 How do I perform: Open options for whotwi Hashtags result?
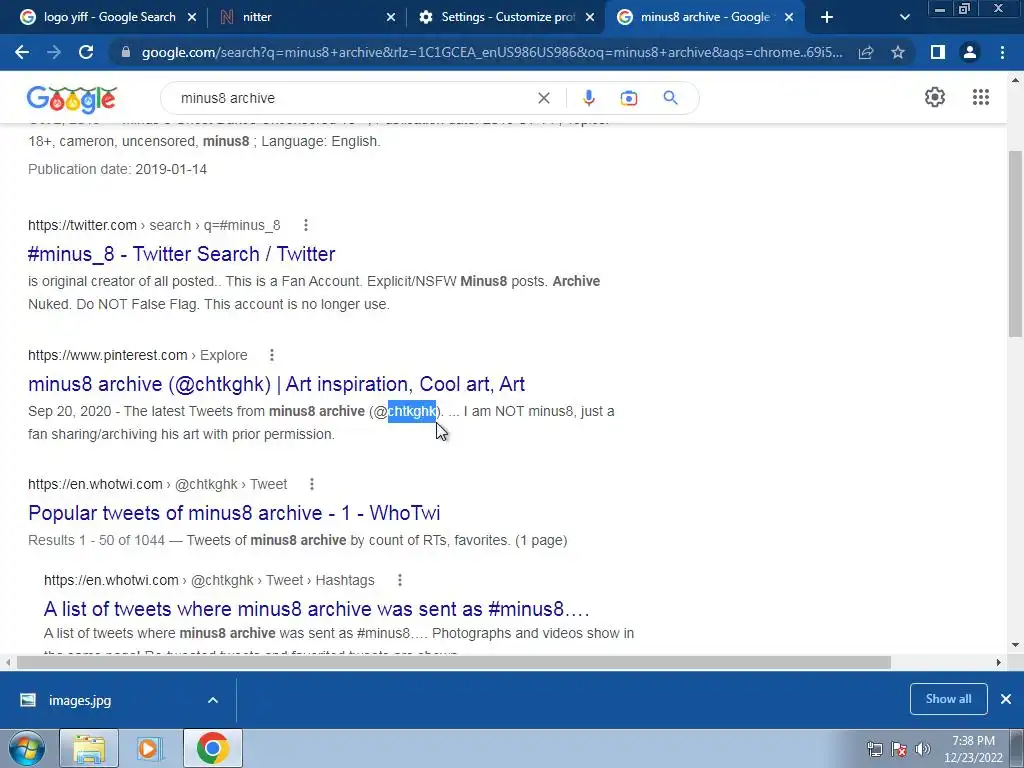tap(400, 581)
